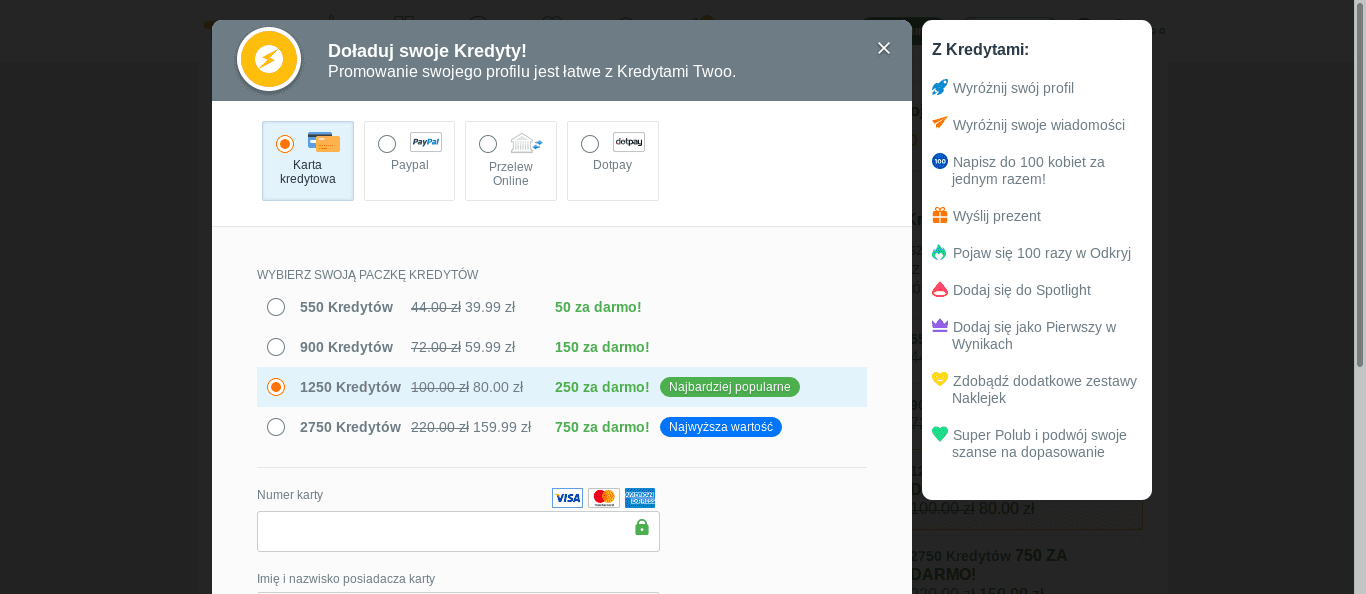Click the 159.99 zł price text
The width and height of the screenshot is (1366, 594).
pyautogui.click(x=502, y=427)
